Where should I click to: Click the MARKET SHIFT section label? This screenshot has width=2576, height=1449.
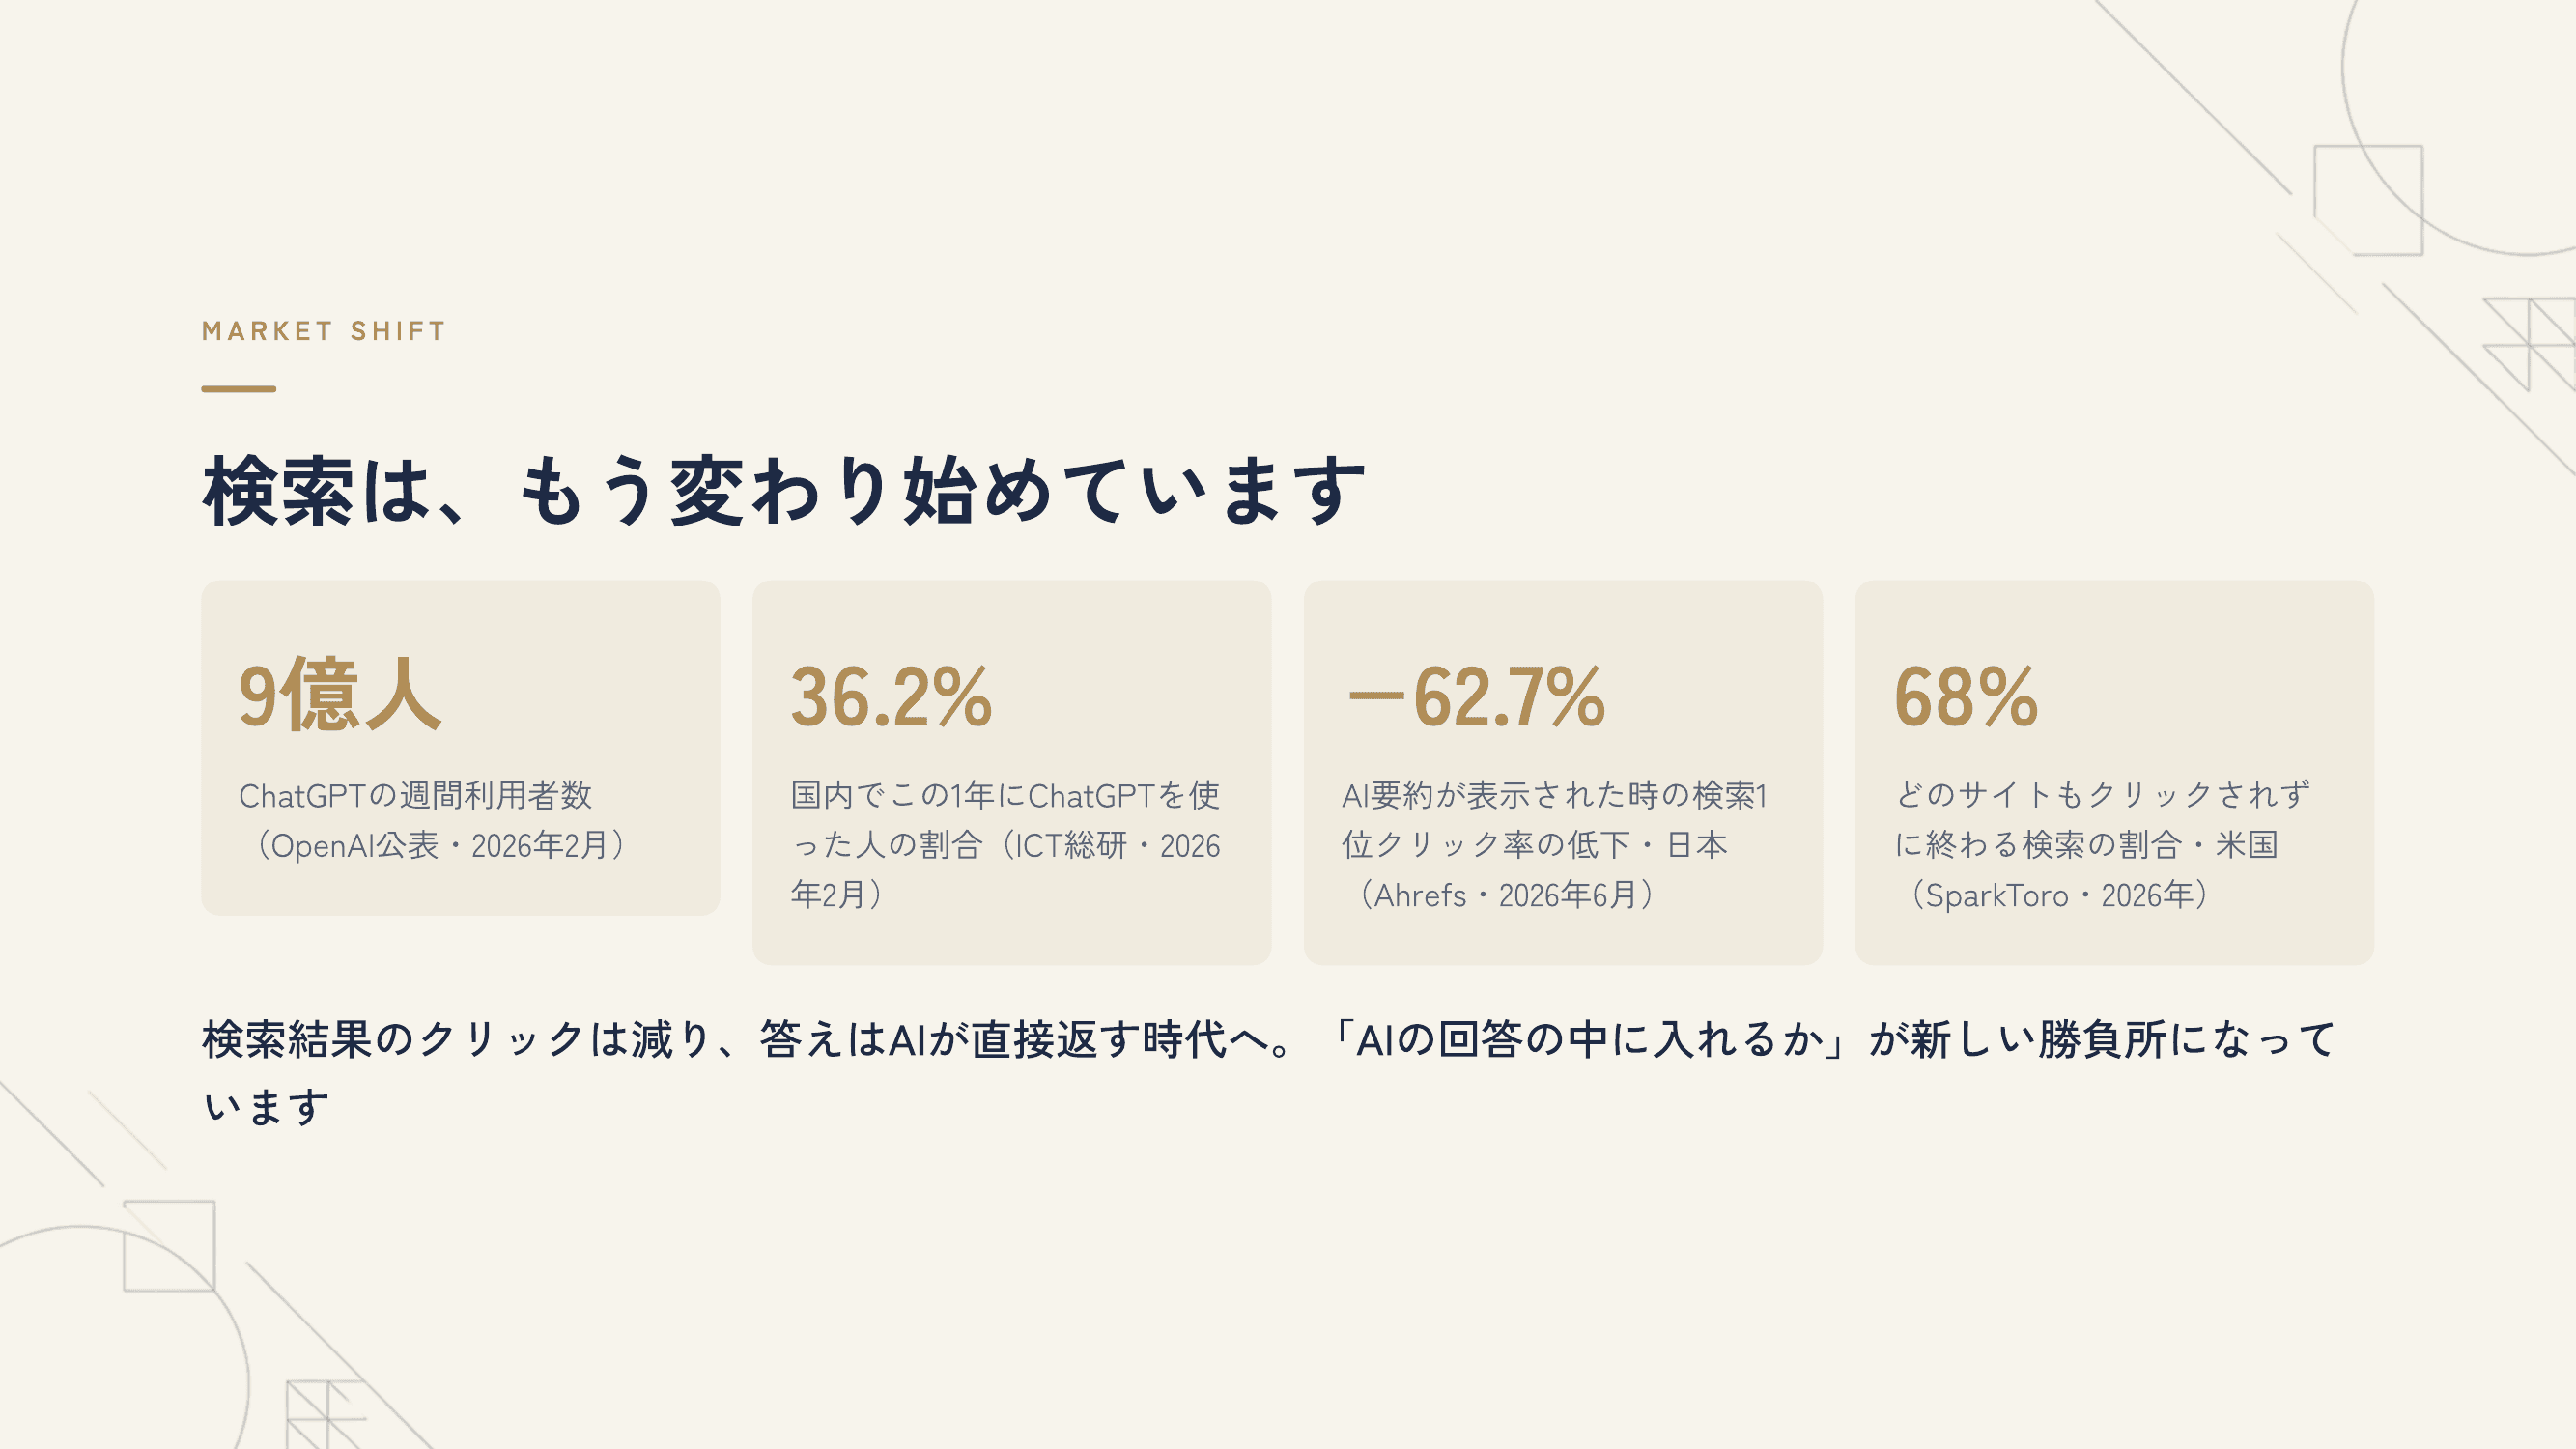tap(323, 331)
